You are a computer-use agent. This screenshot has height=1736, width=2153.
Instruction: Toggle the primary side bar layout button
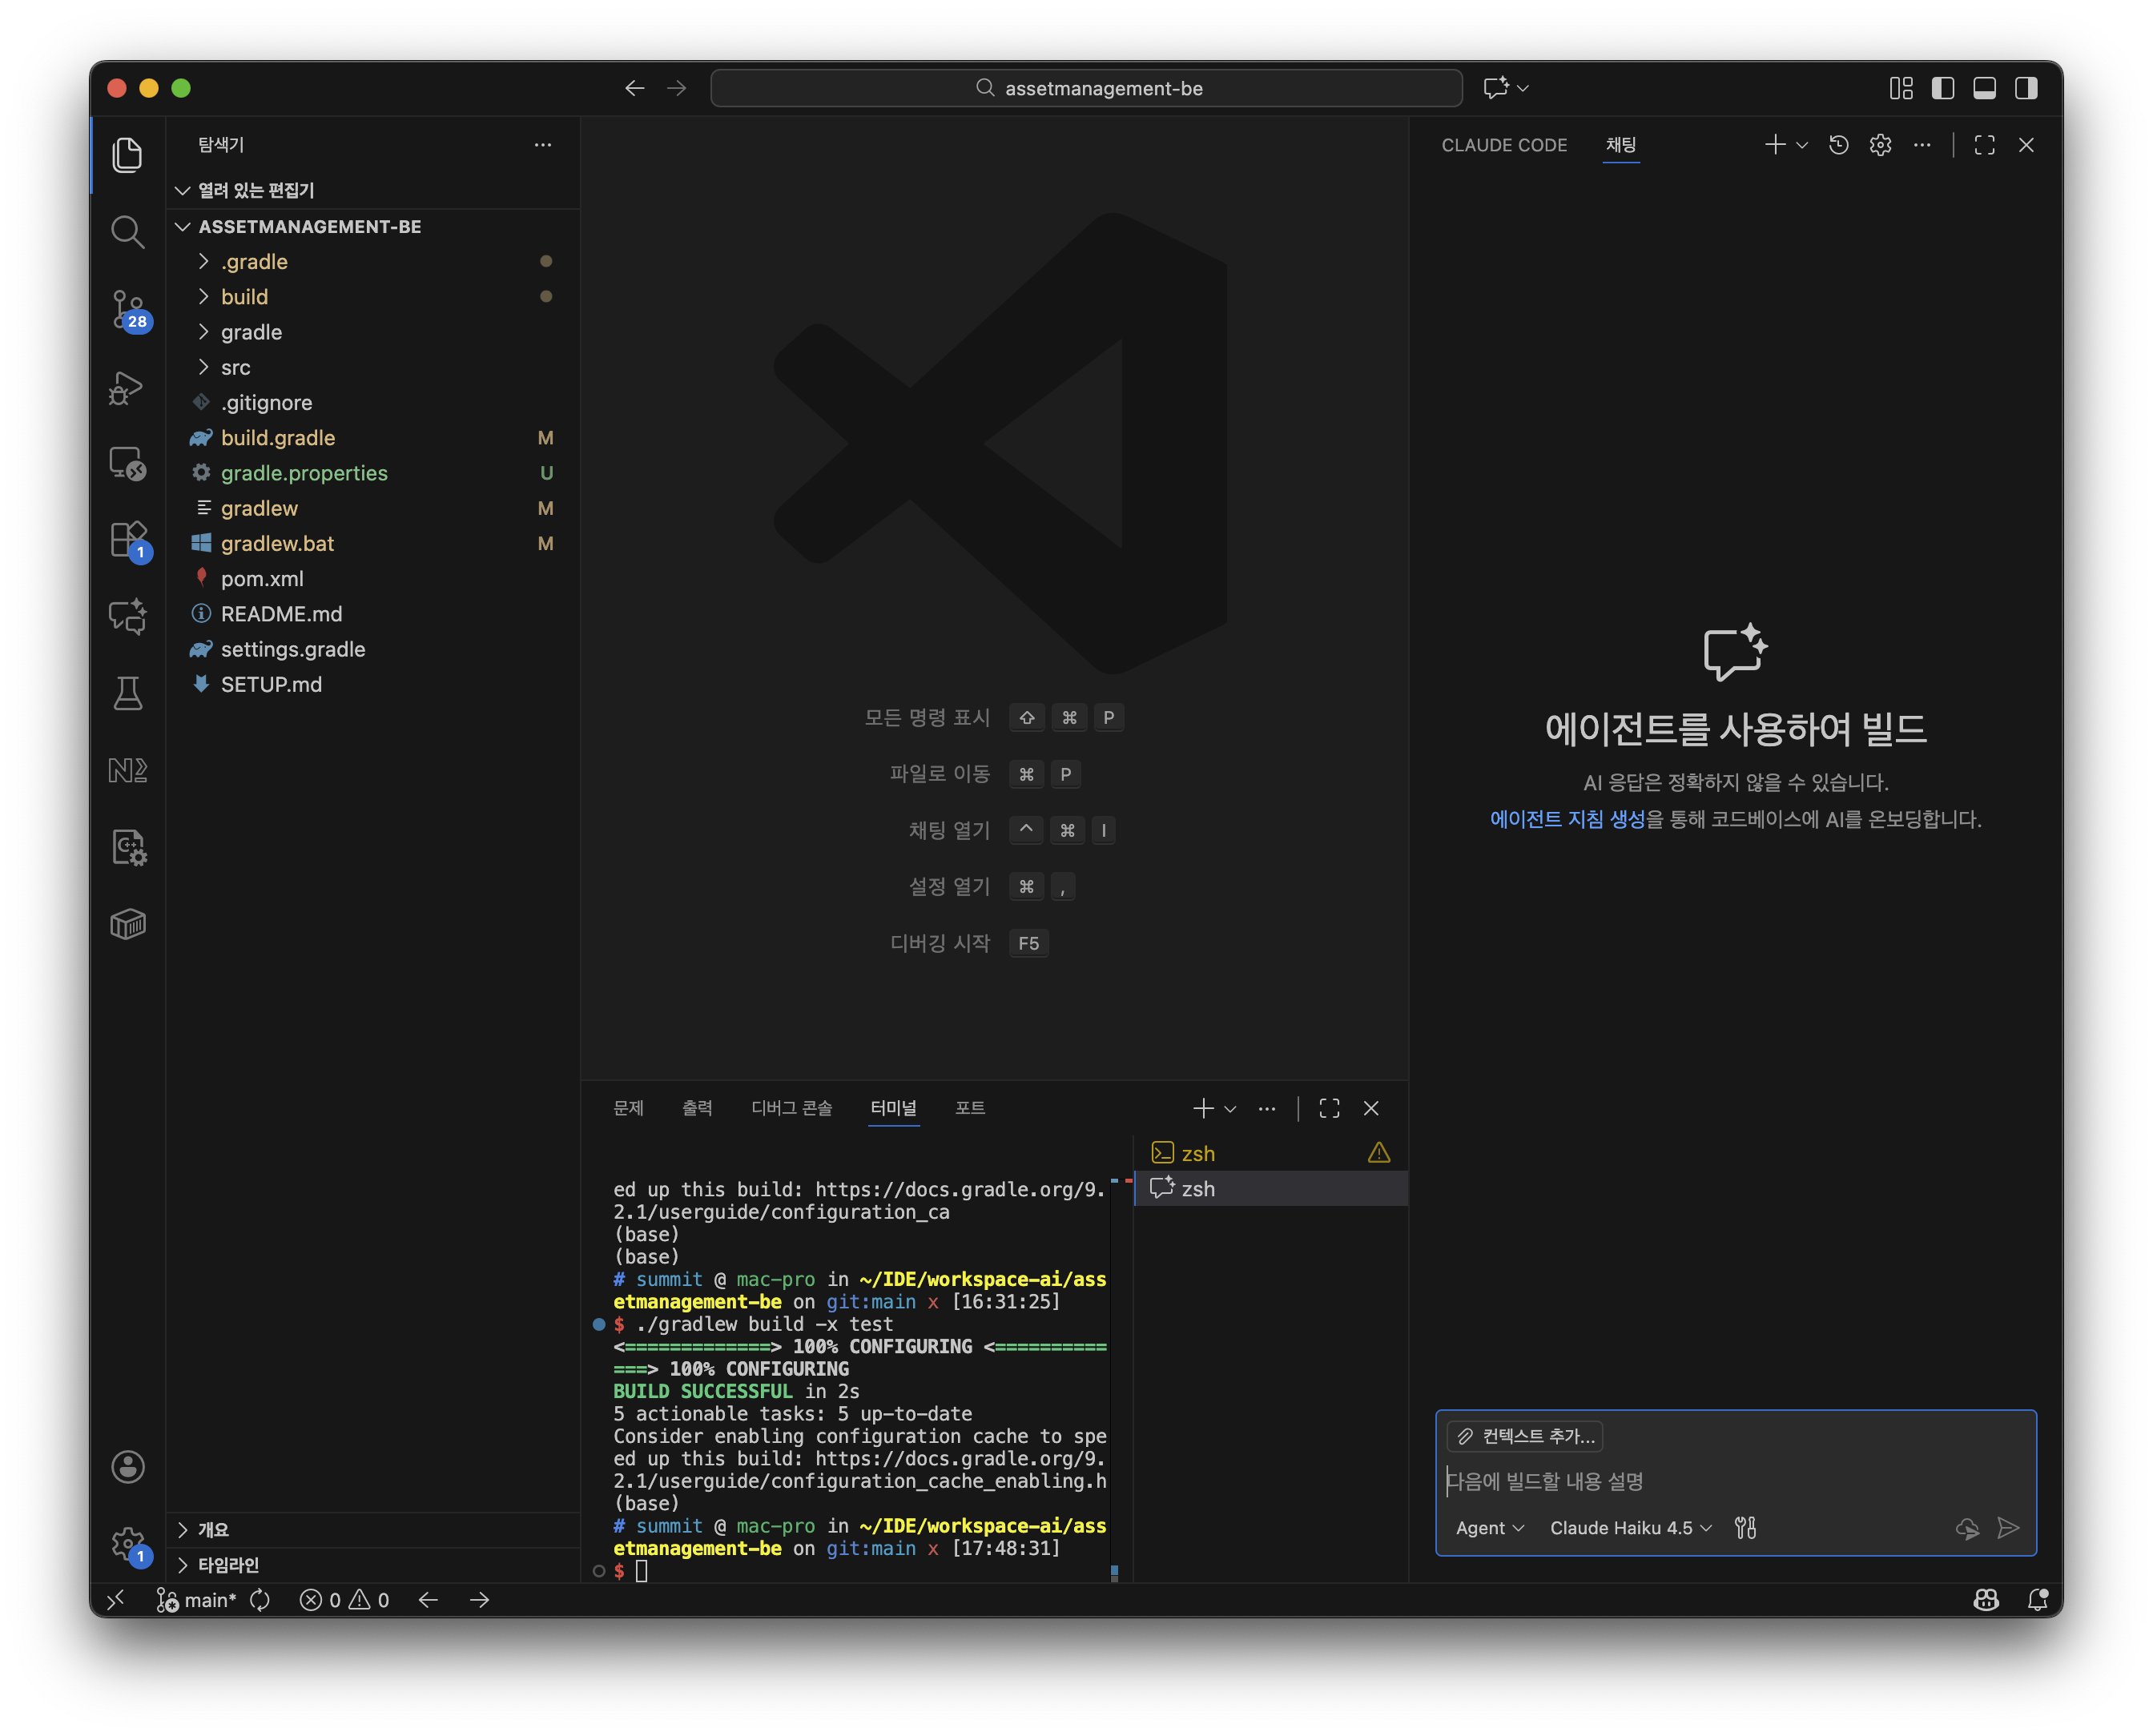1942,88
